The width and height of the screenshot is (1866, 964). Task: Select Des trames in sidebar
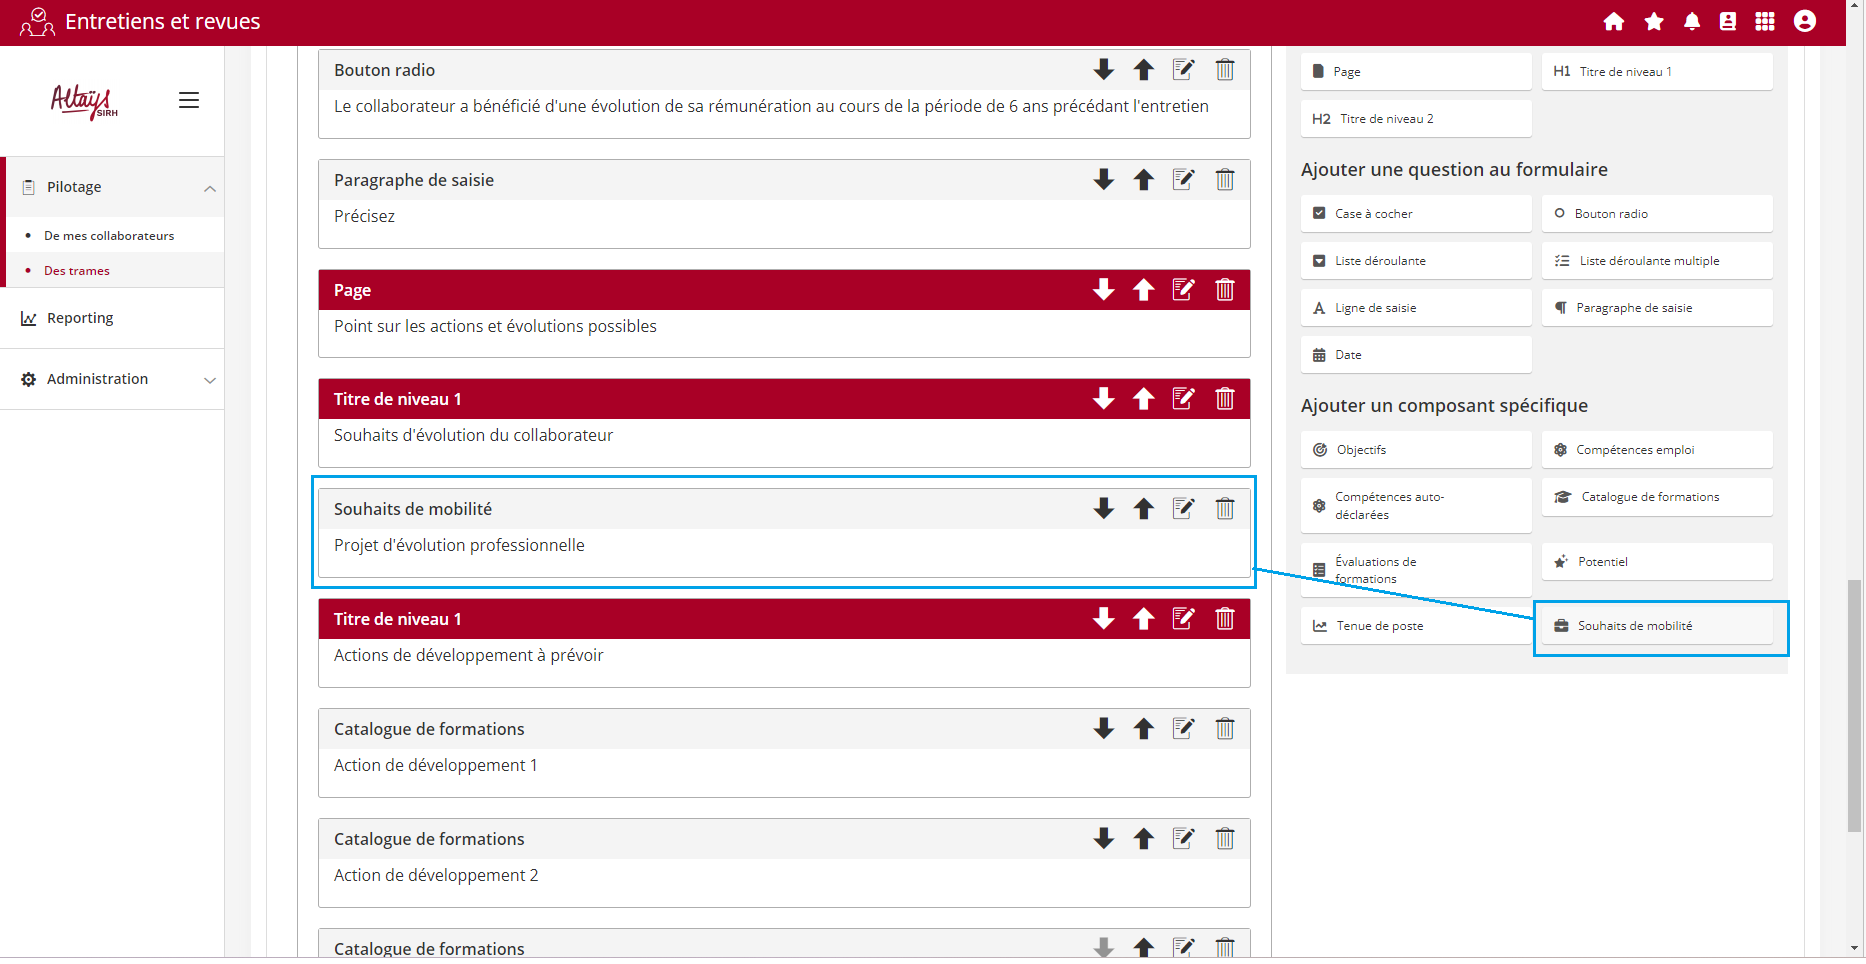click(x=77, y=271)
